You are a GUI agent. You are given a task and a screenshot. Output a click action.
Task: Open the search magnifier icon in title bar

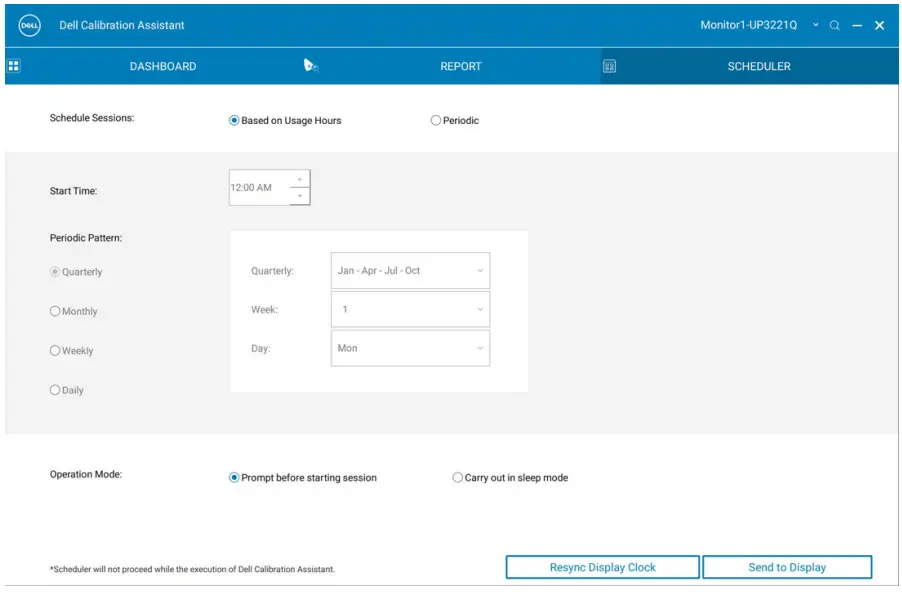coord(834,25)
